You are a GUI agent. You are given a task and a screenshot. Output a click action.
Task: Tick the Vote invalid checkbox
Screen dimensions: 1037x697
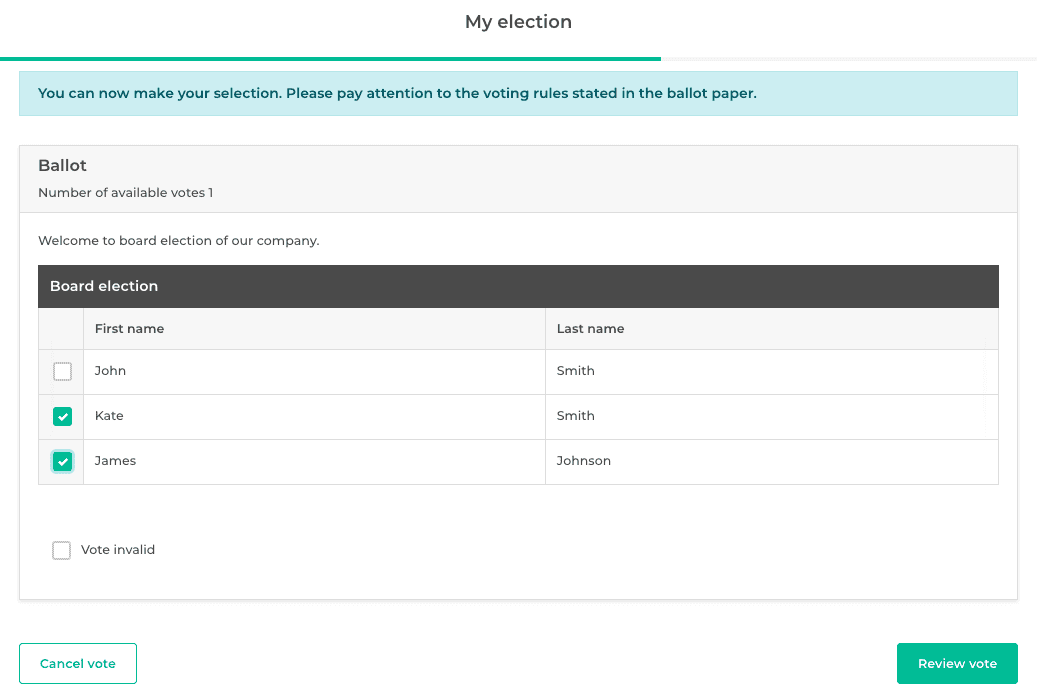point(62,550)
